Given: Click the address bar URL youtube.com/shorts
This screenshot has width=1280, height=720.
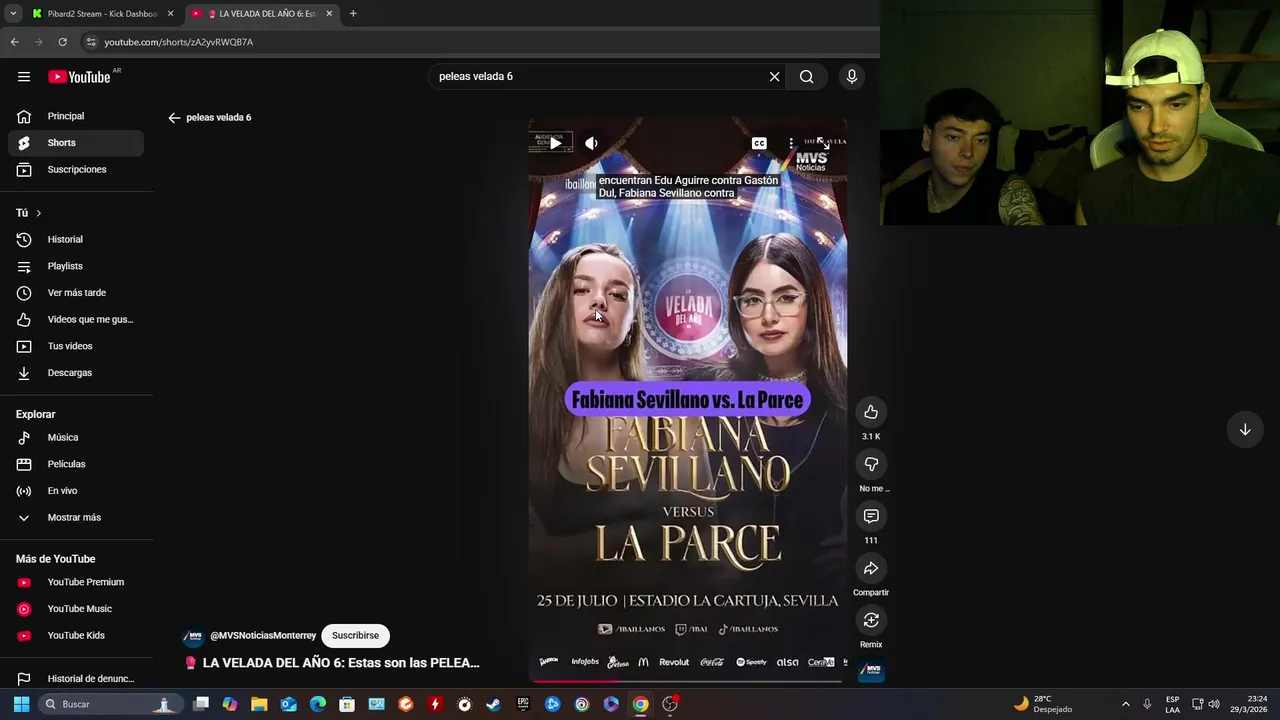Looking at the screenshot, I should tap(179, 42).
